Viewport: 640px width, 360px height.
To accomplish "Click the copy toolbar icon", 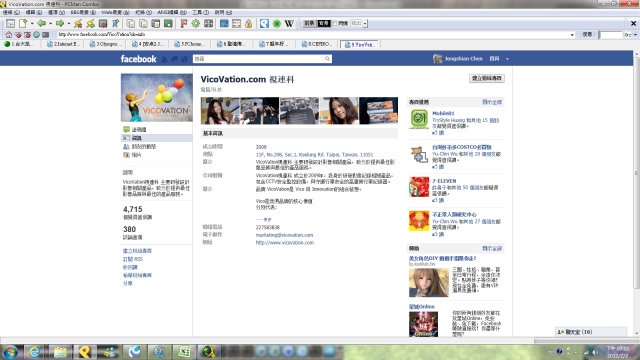I will click(131, 24).
